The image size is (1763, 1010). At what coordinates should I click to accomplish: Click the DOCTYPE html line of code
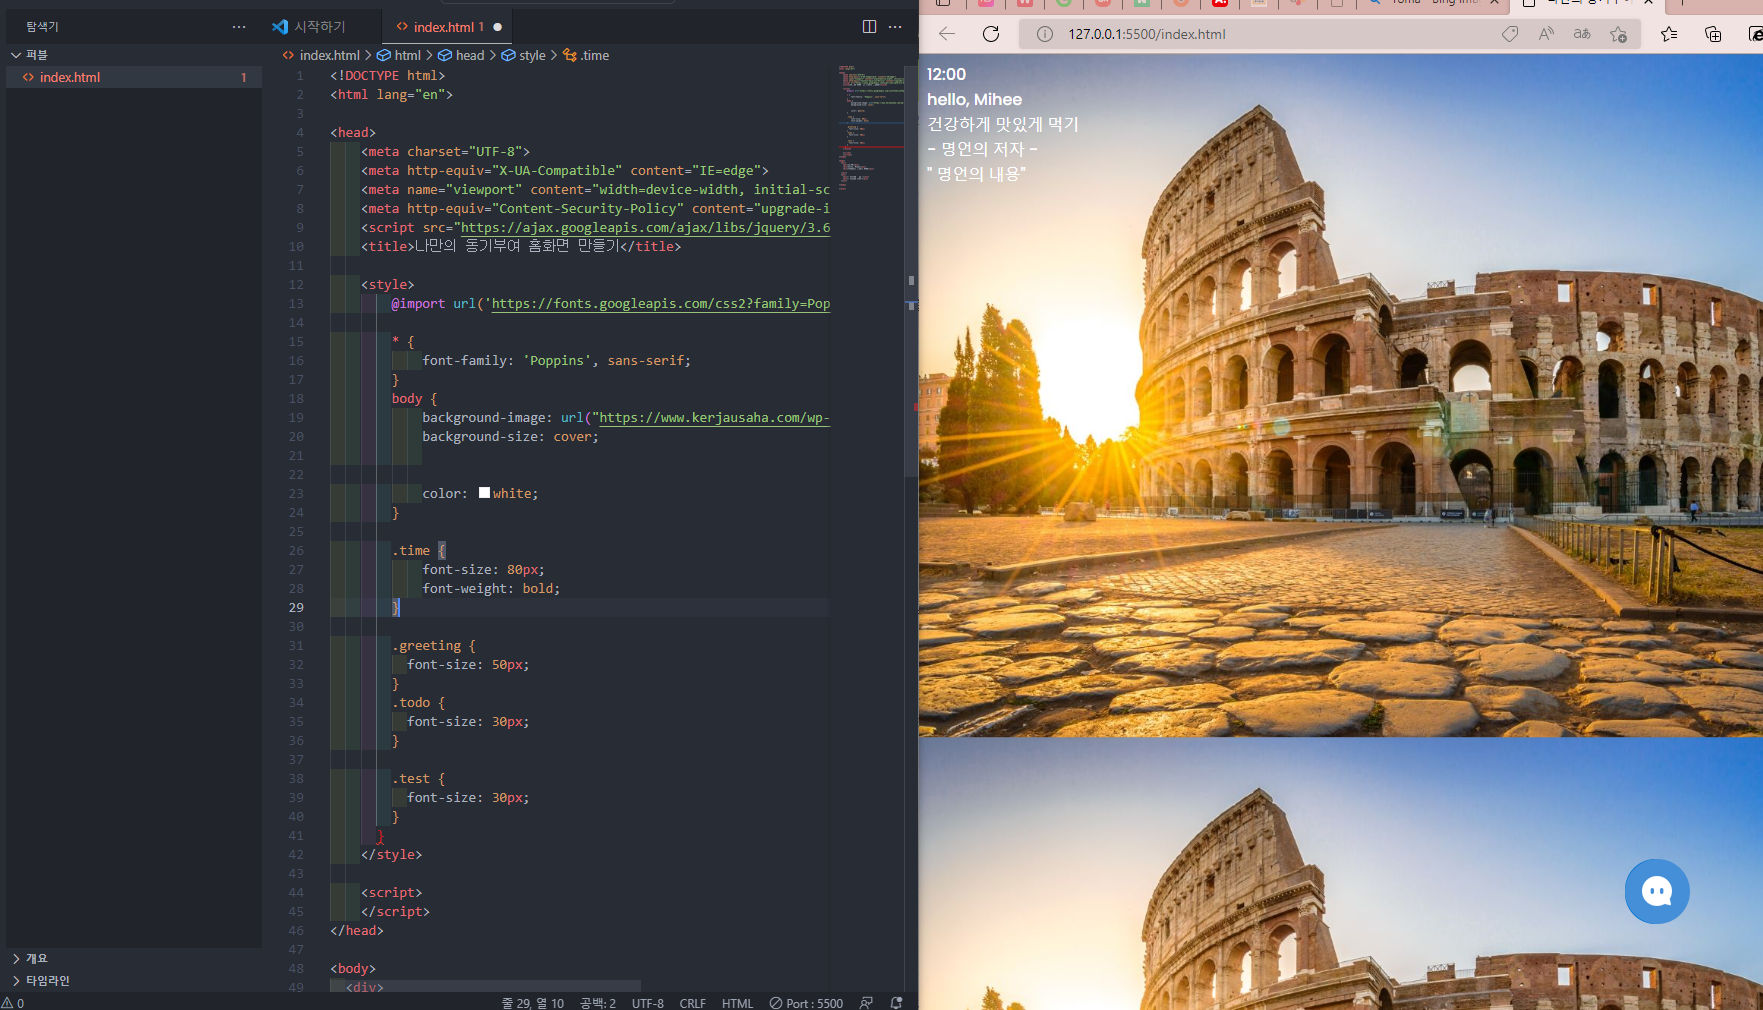click(388, 76)
